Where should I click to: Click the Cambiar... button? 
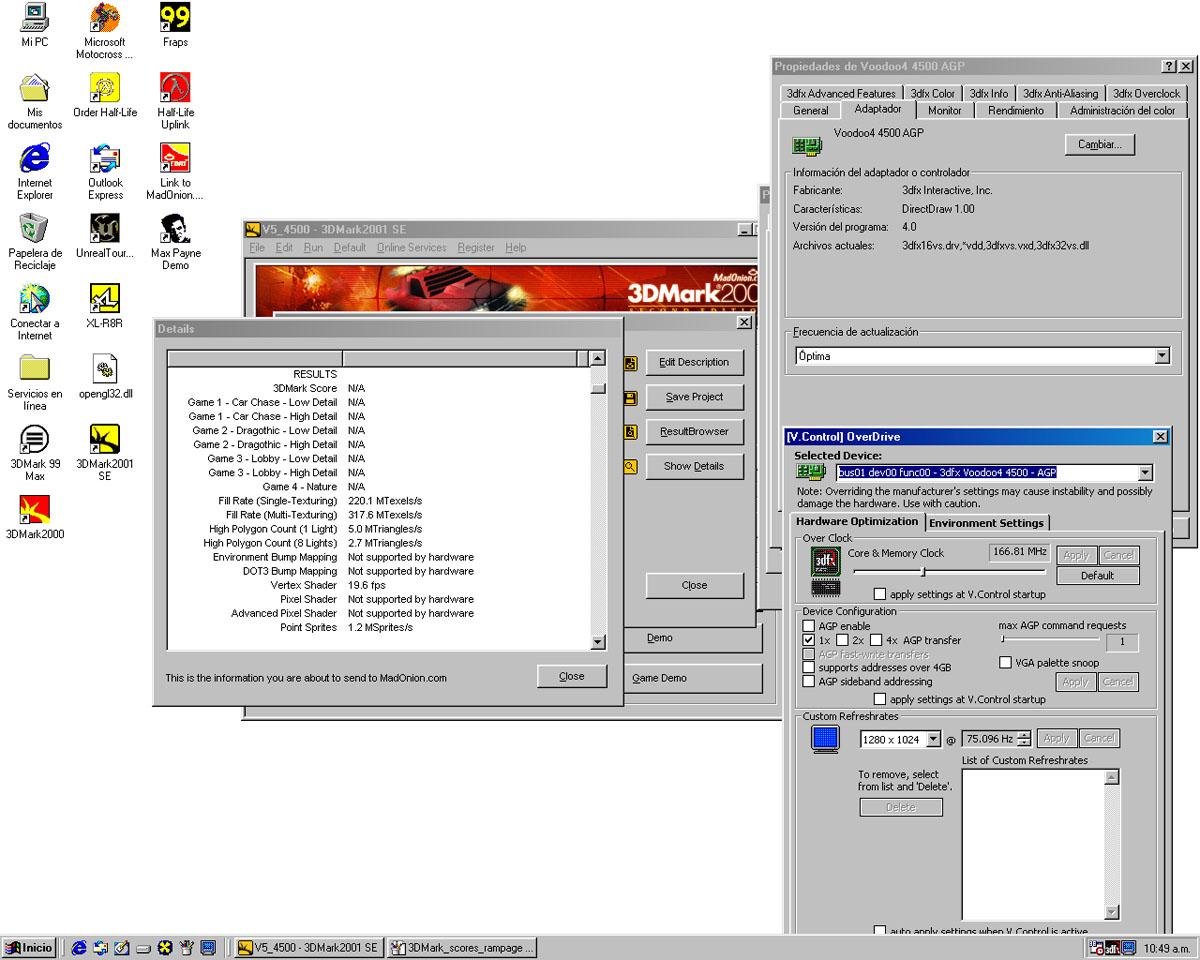point(1100,144)
